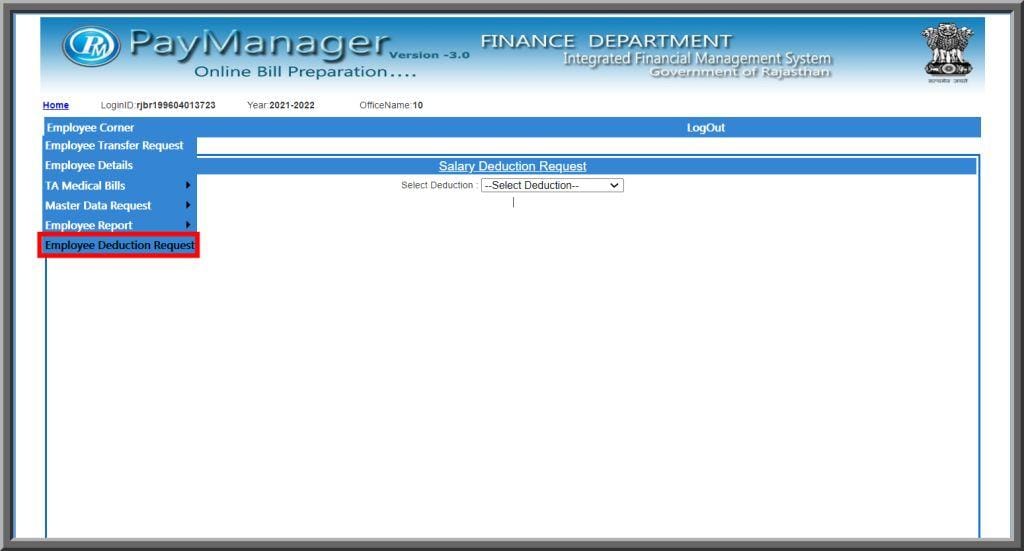Expand the Employee Report submenu arrow

pyautogui.click(x=188, y=225)
